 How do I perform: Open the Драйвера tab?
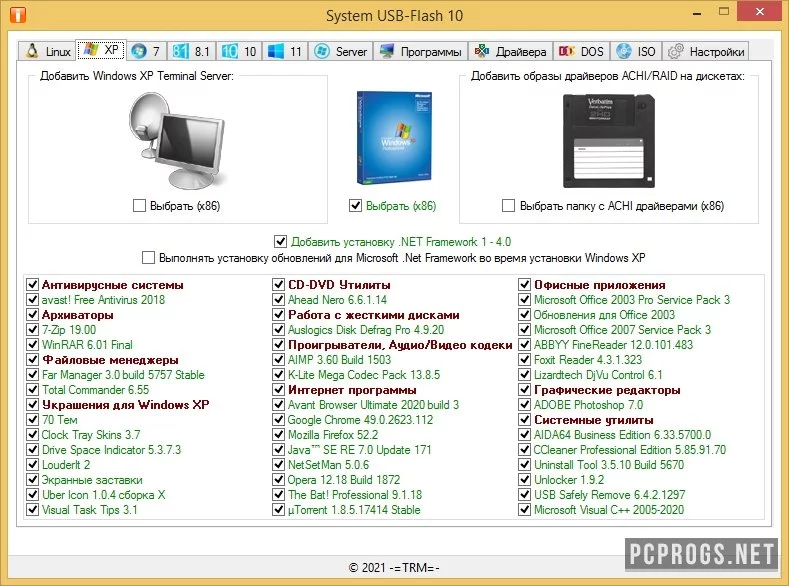pos(511,51)
